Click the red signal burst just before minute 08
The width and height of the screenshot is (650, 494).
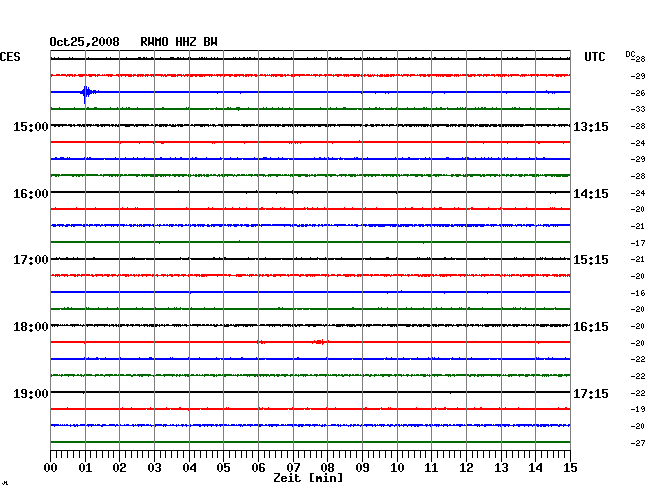click(x=320, y=342)
